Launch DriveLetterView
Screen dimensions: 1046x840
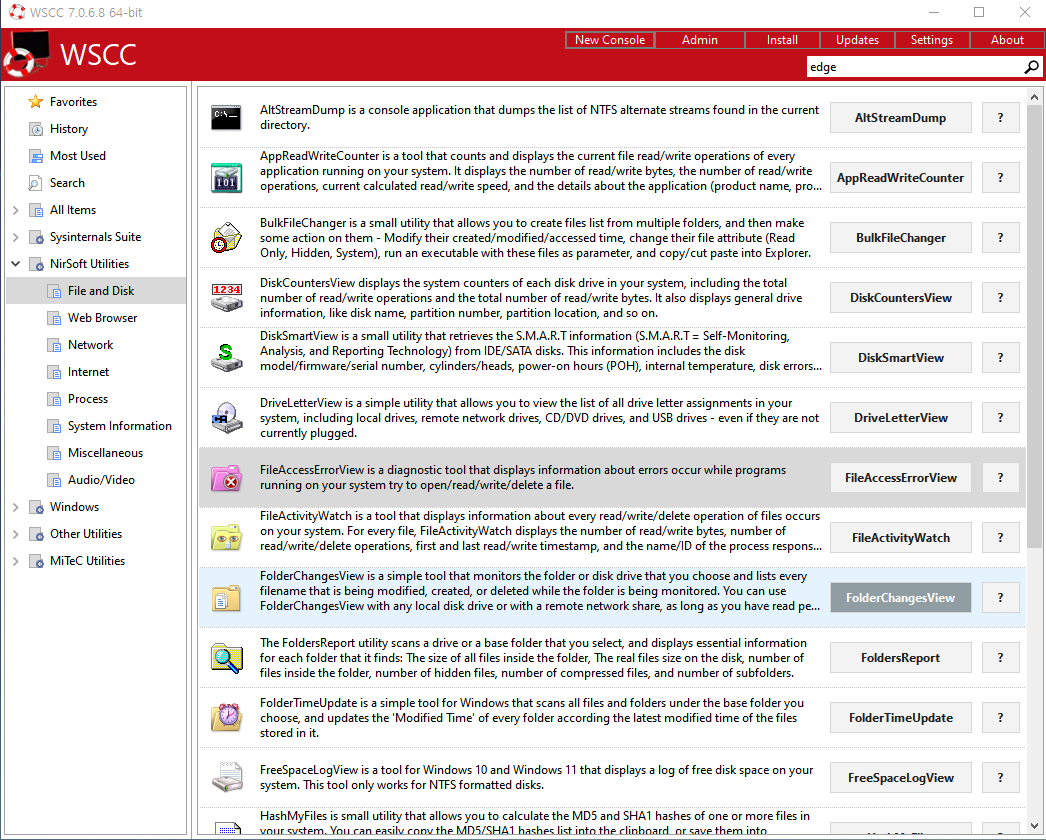coord(901,418)
